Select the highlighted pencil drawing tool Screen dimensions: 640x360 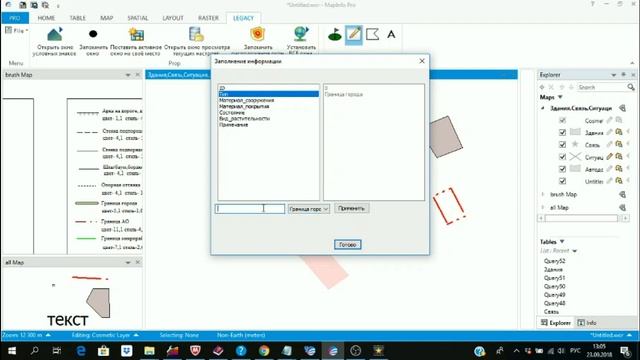[353, 35]
